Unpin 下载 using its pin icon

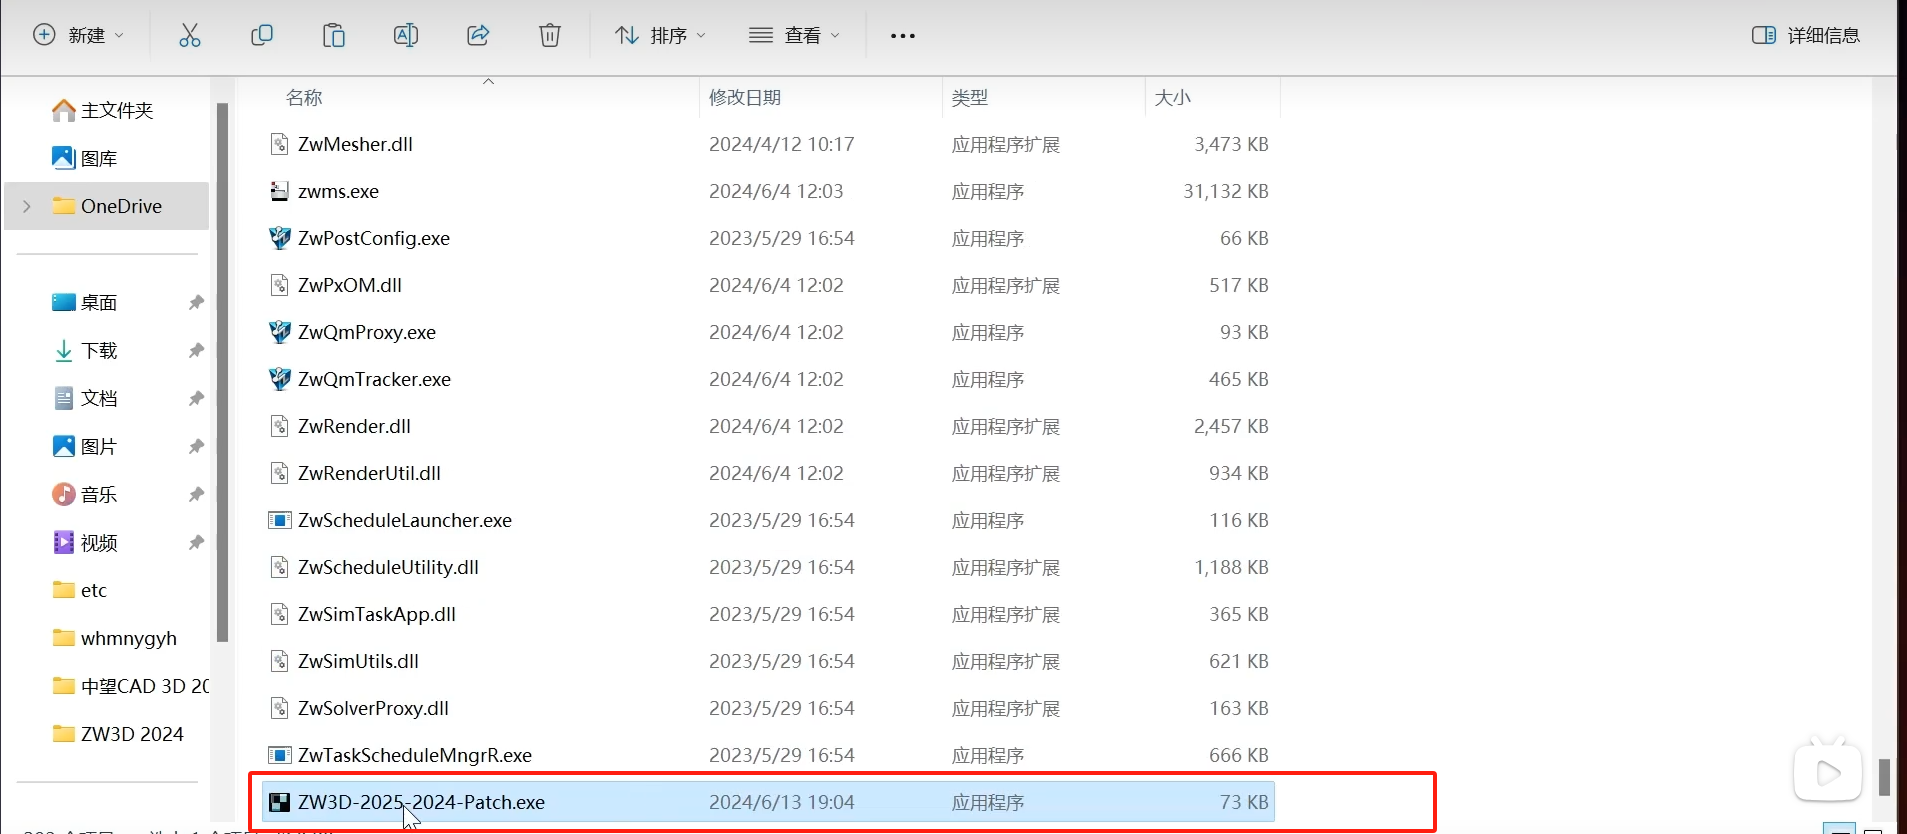click(x=196, y=350)
